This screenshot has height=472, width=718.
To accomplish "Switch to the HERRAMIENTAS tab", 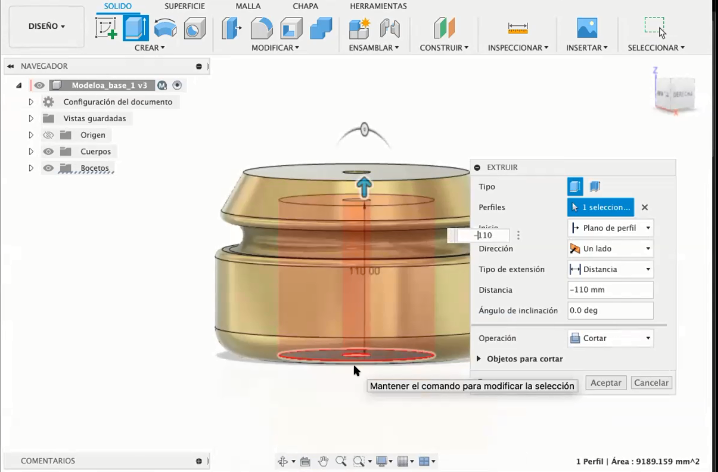I will (378, 6).
